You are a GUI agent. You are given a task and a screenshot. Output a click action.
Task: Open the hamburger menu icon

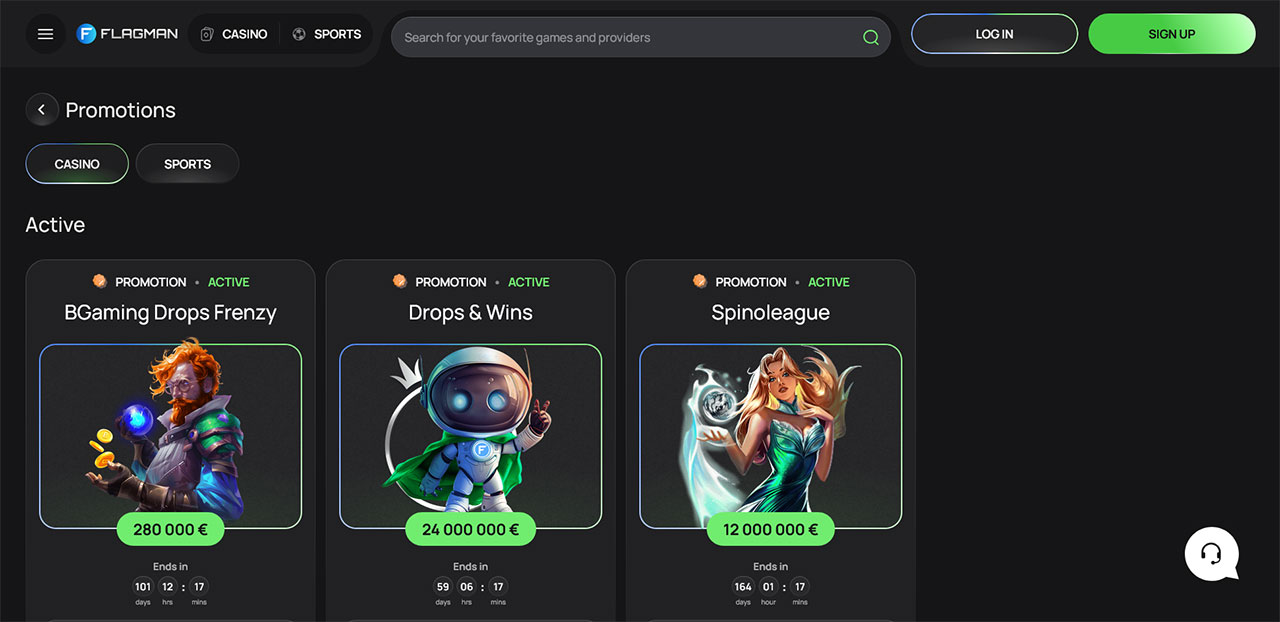pyautogui.click(x=45, y=34)
